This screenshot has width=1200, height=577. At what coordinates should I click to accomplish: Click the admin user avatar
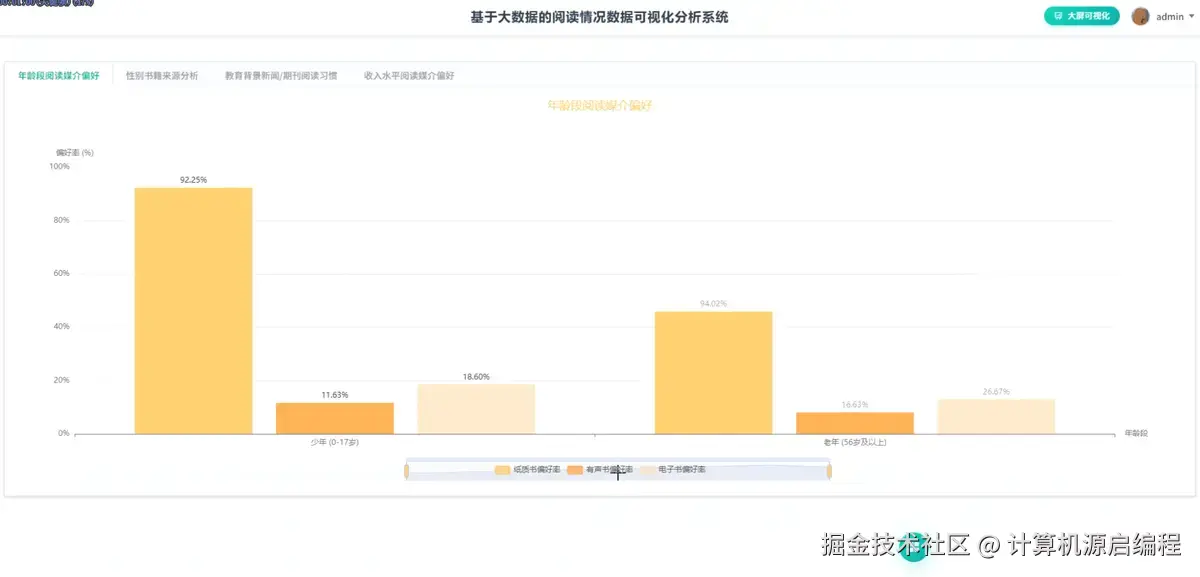(1140, 16)
